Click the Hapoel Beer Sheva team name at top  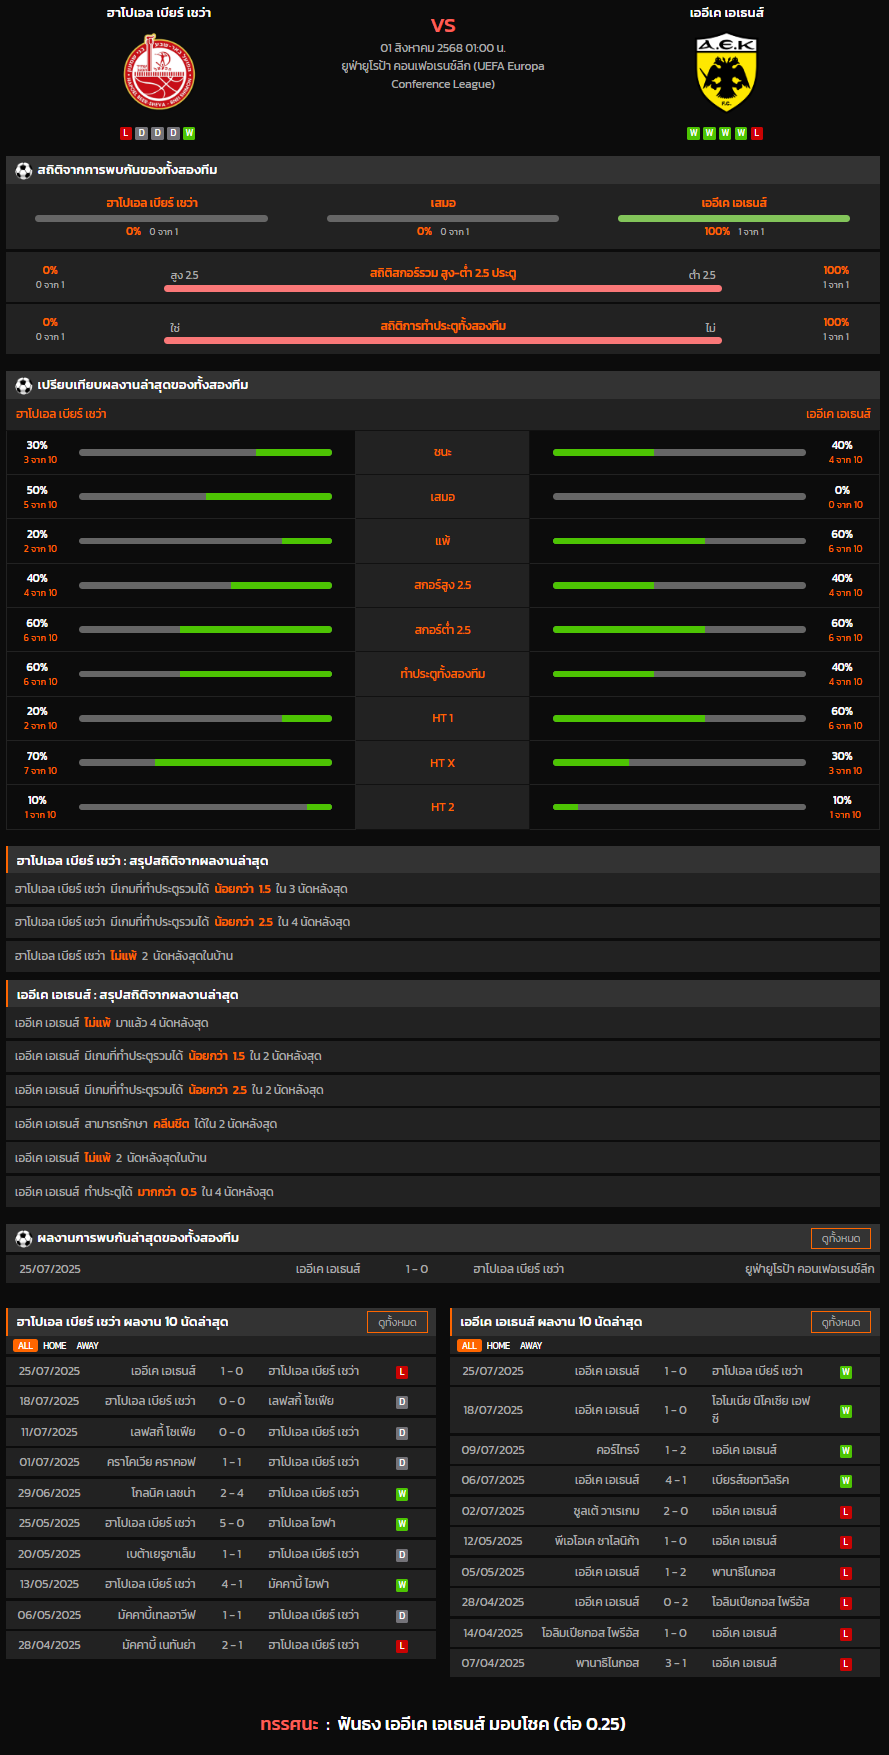pos(159,13)
